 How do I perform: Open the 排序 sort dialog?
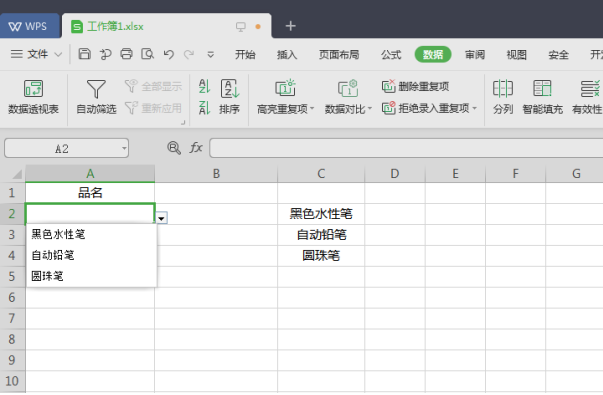pos(230,97)
